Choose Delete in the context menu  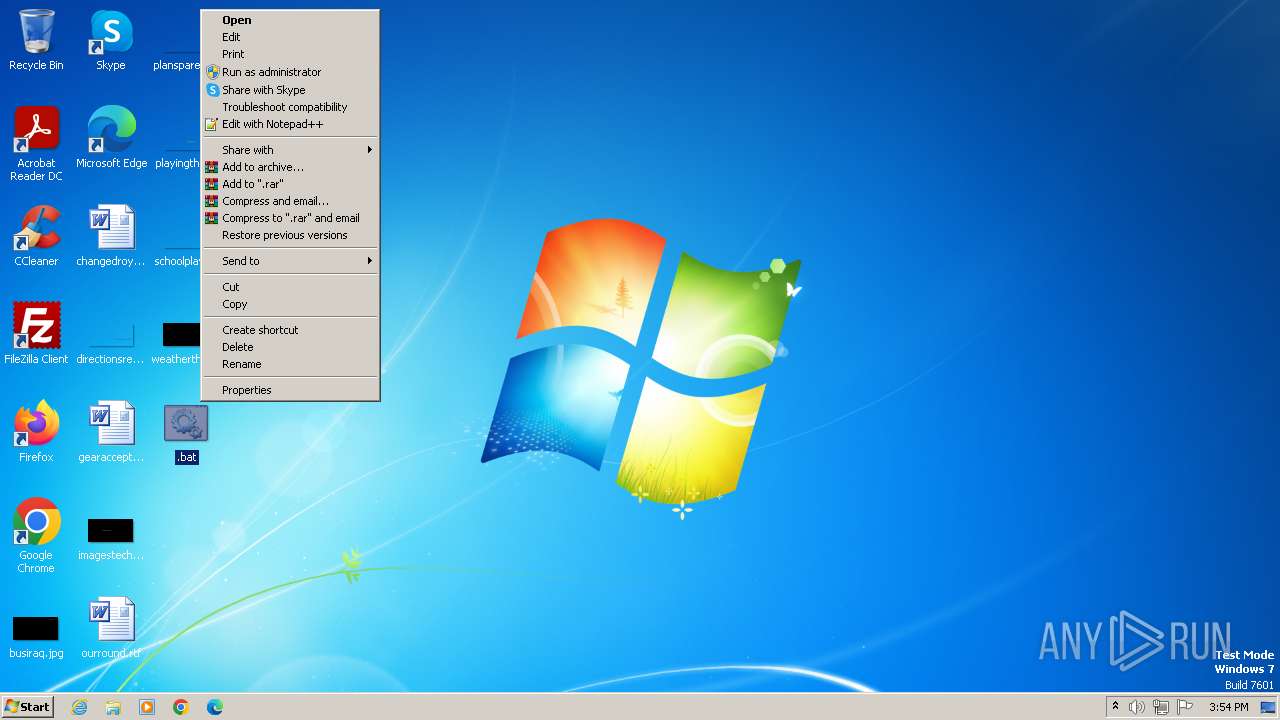(x=290, y=347)
